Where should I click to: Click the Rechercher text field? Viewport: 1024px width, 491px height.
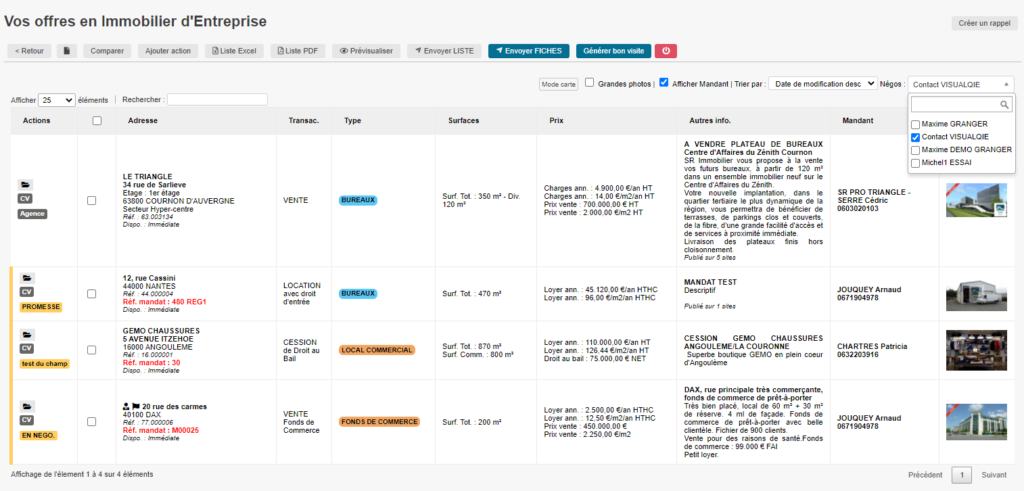(217, 100)
